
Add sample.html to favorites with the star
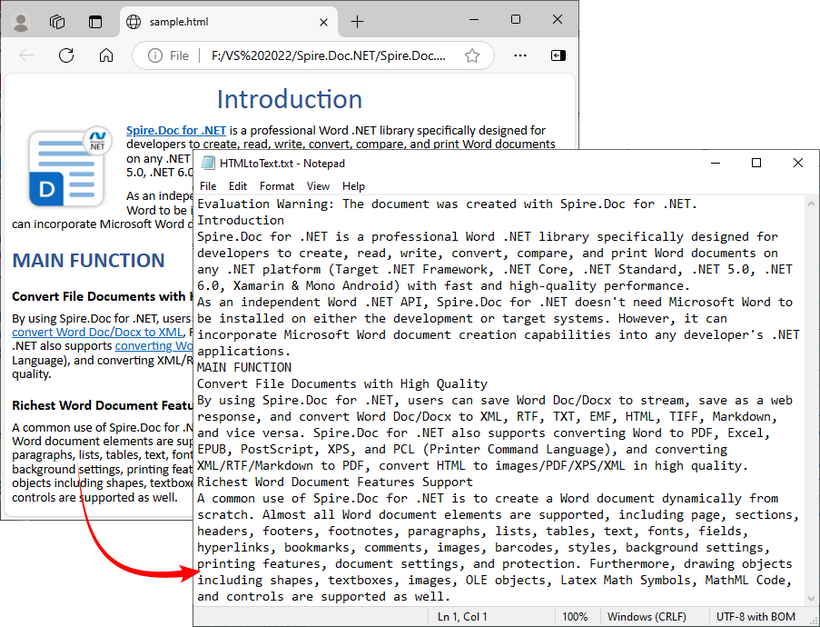pos(471,55)
